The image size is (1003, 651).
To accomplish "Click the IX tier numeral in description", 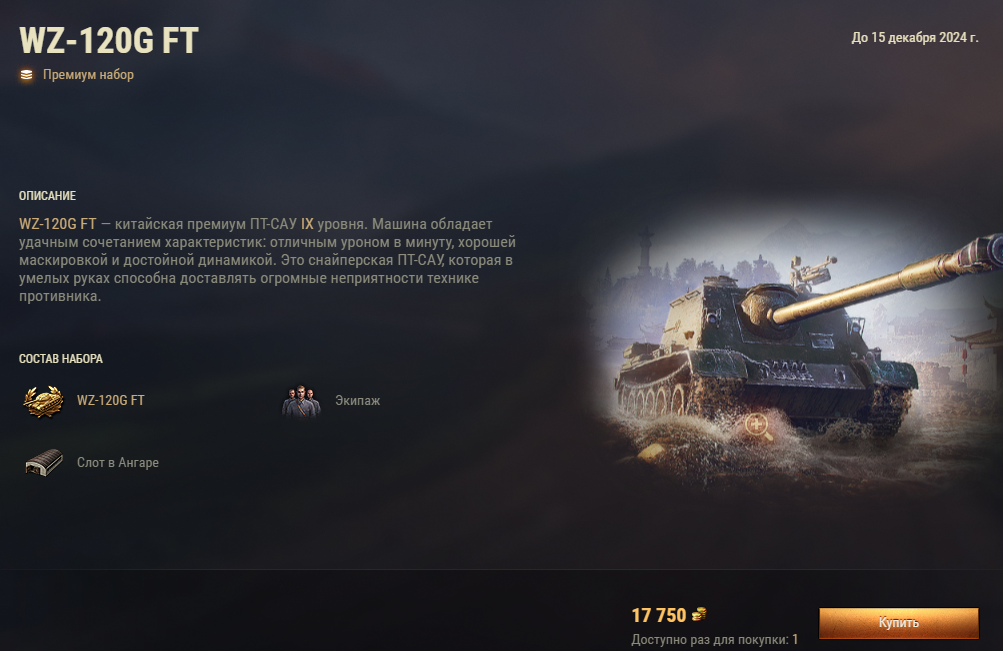I will pos(307,224).
